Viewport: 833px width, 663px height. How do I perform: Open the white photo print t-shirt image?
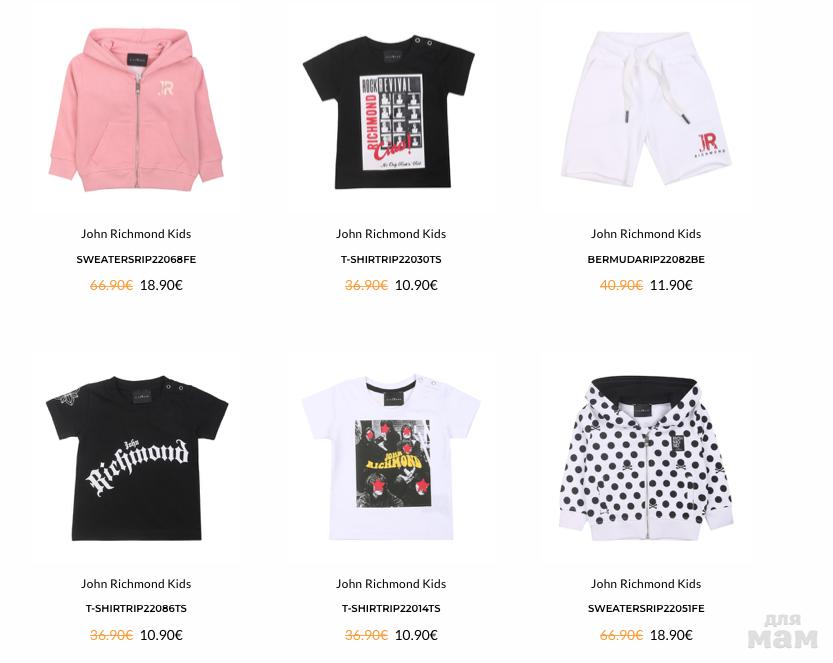(x=391, y=456)
